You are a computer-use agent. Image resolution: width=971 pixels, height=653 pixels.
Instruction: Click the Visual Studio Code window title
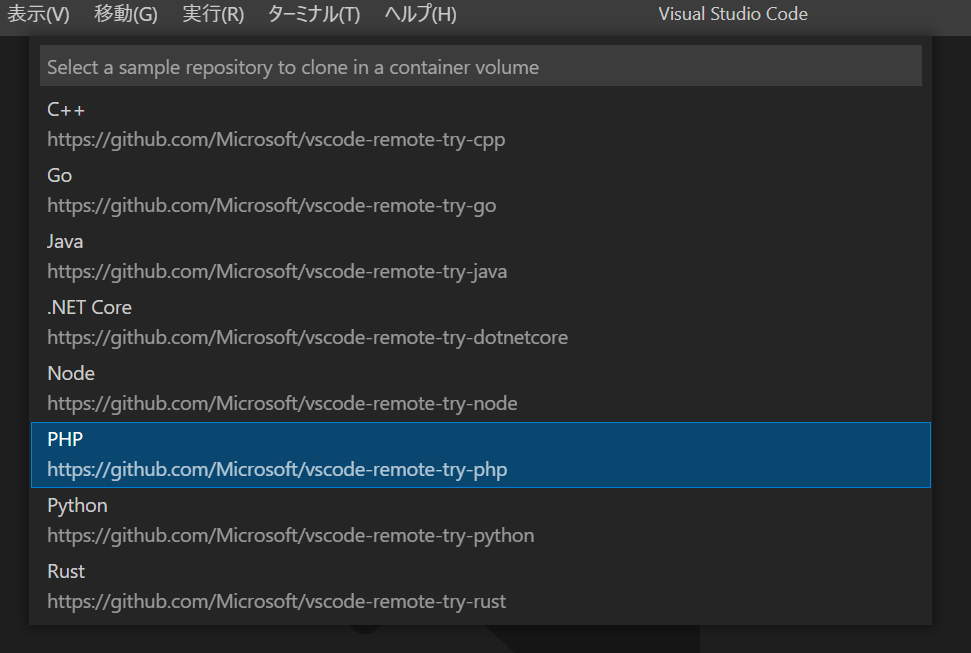733,14
